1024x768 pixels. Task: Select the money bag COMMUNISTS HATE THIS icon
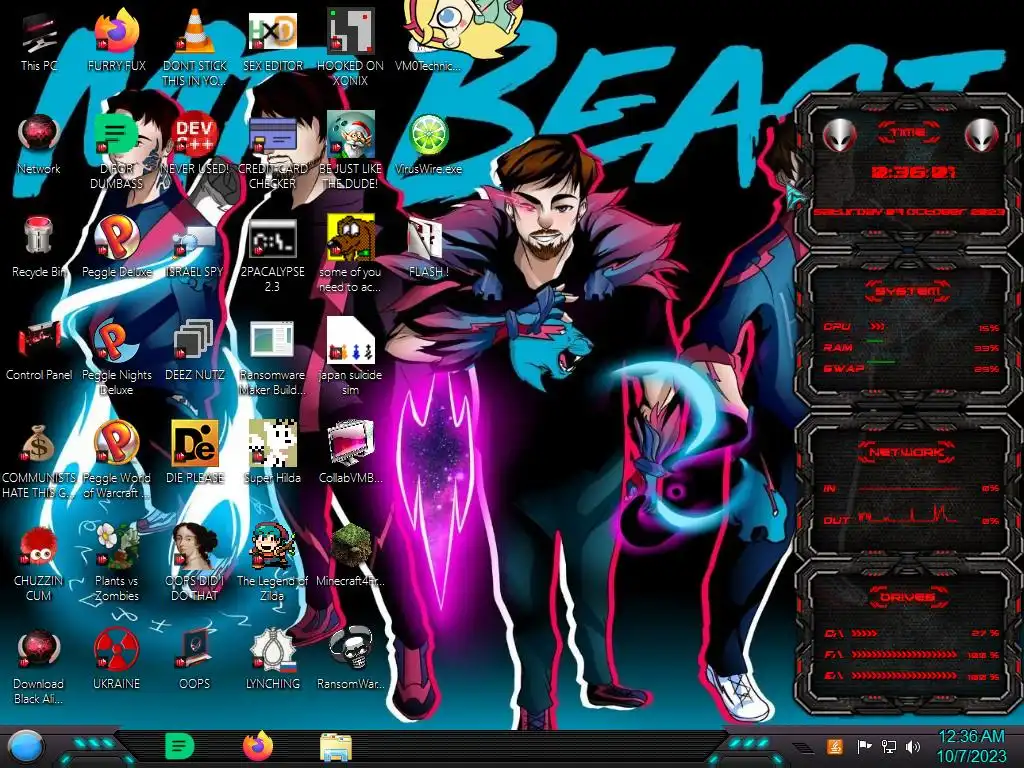[39, 444]
